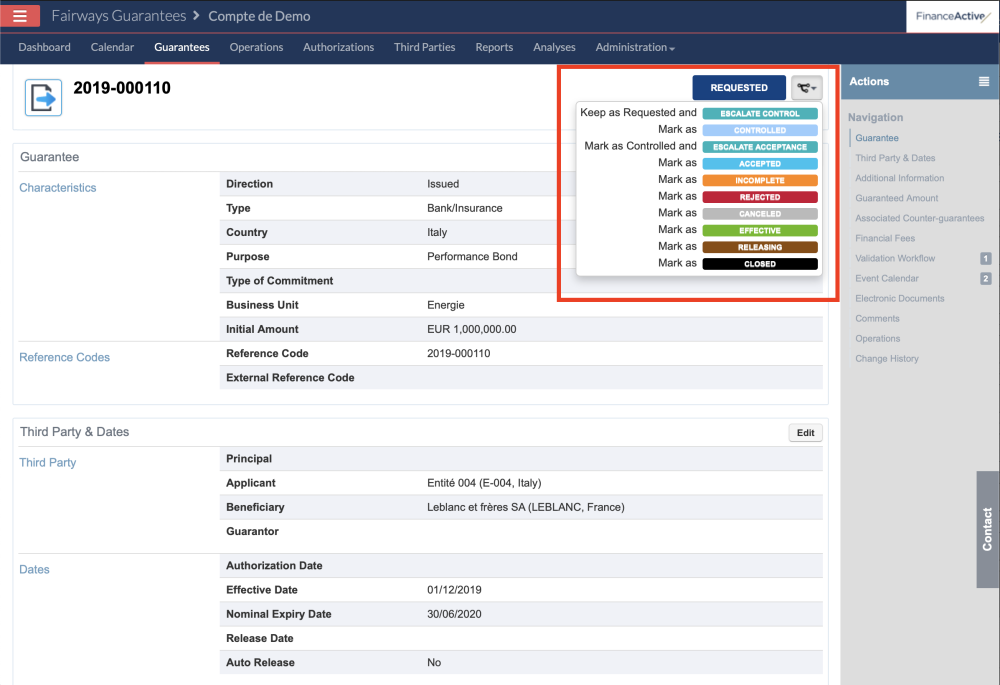Image resolution: width=1000 pixels, height=685 pixels.
Task: Select the guarantee title 2019-000110
Action: [122, 88]
